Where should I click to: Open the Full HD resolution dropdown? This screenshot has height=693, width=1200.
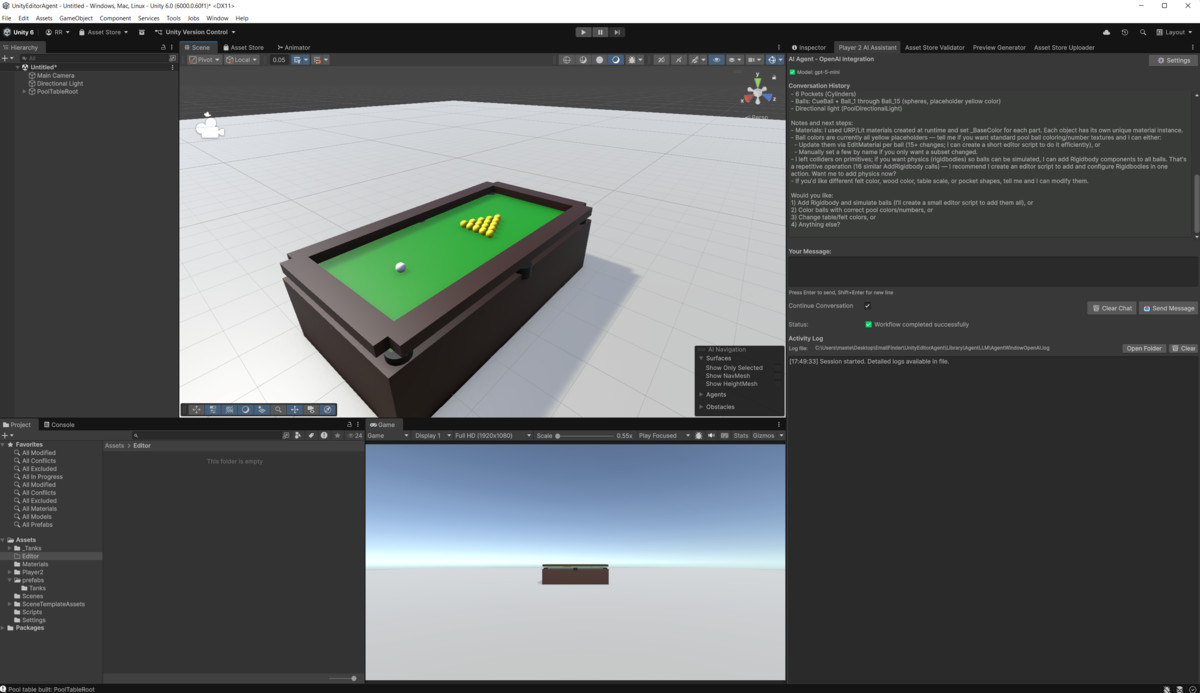point(492,436)
